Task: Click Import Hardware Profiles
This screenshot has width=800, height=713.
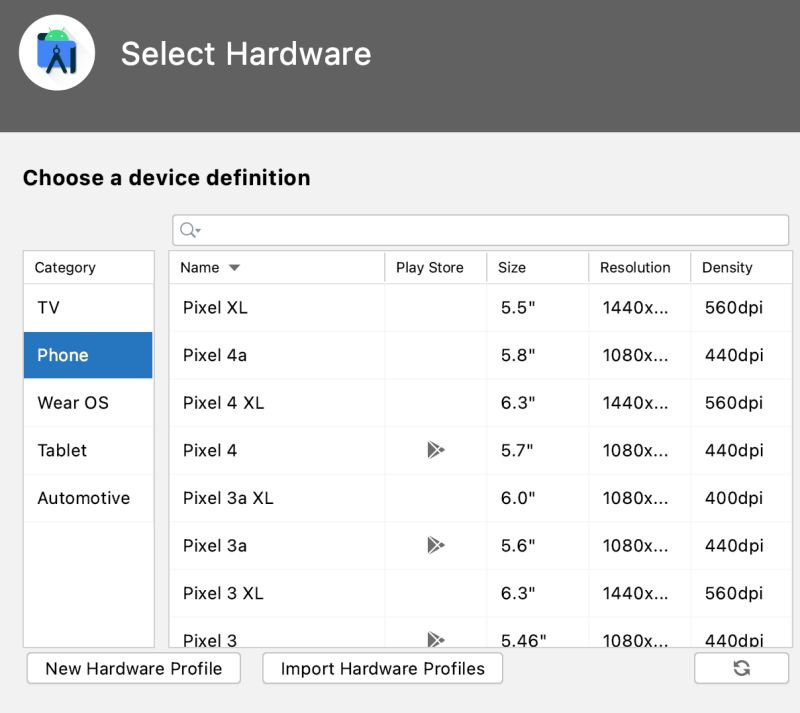Action: point(382,668)
